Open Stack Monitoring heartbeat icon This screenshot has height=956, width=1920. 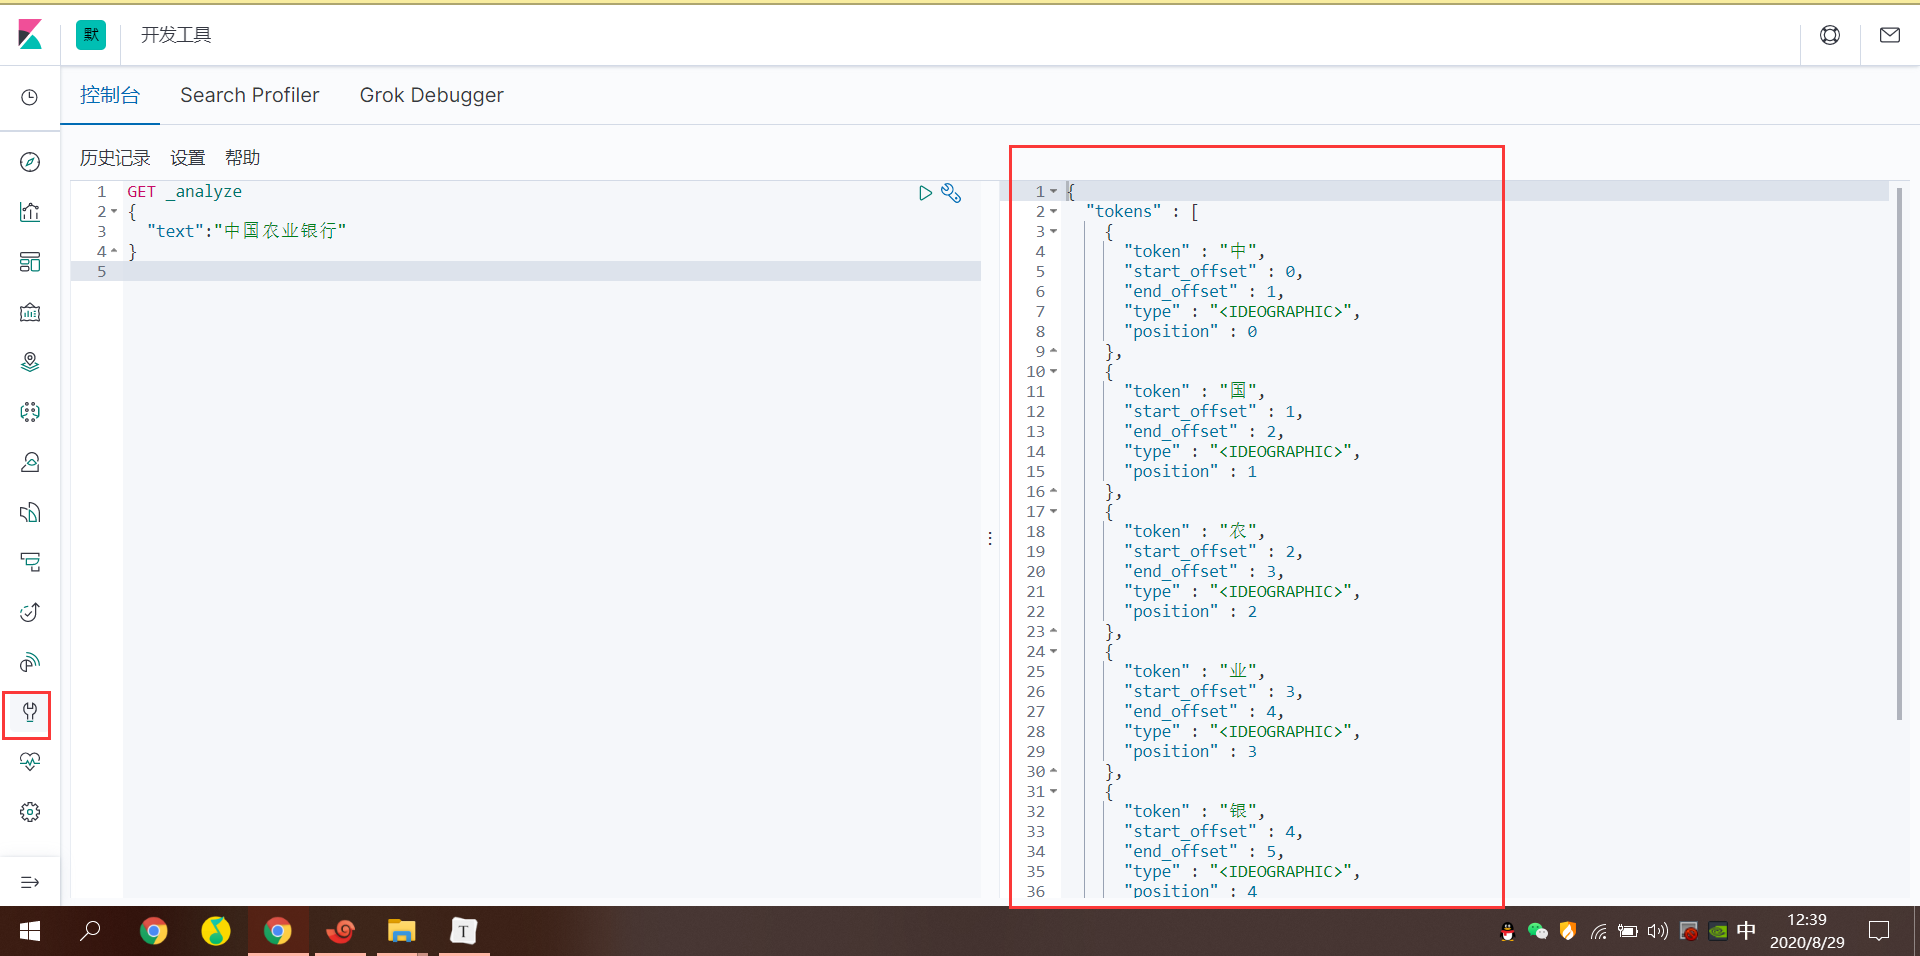click(30, 762)
